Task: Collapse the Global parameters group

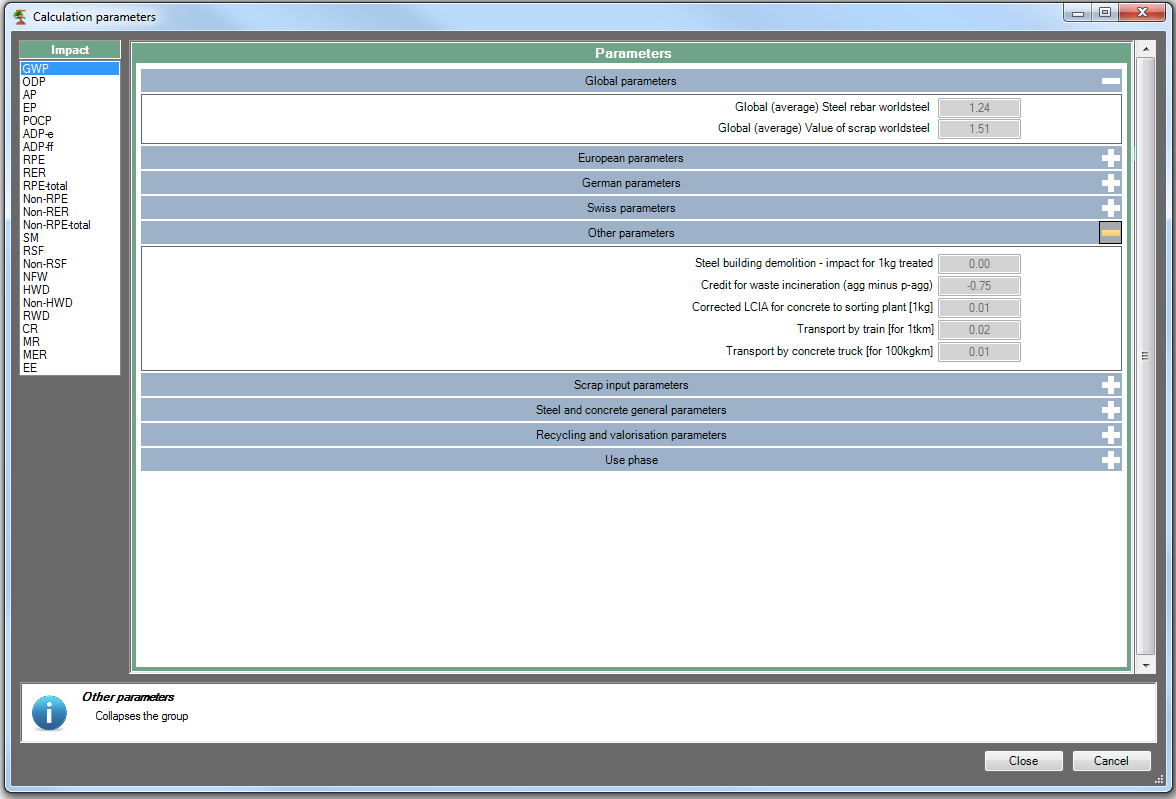Action: (1111, 81)
